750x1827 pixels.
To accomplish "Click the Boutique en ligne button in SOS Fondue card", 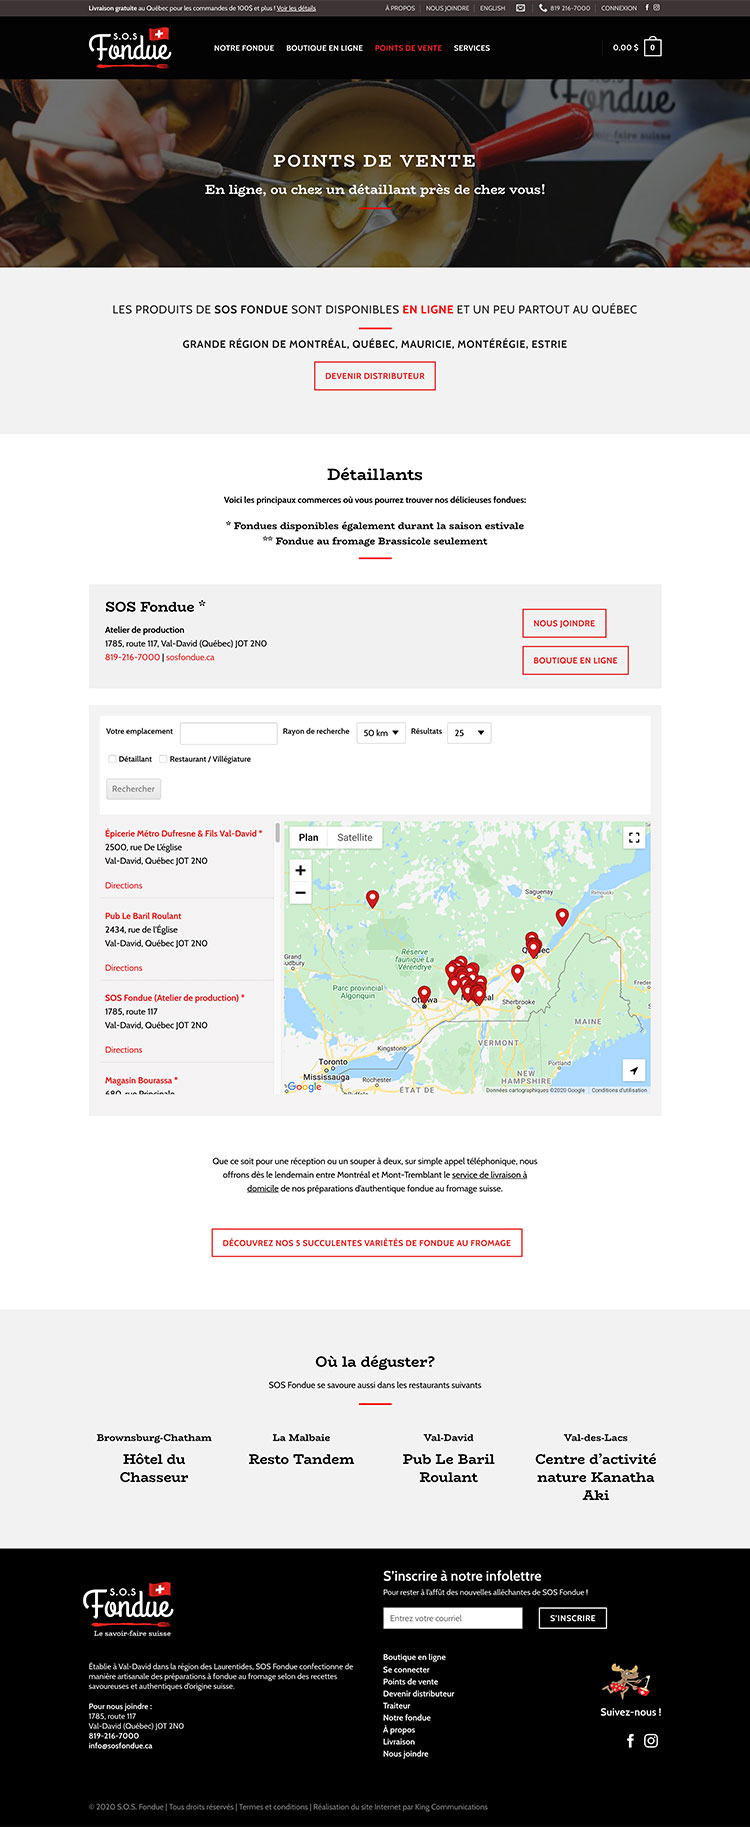I will [575, 660].
